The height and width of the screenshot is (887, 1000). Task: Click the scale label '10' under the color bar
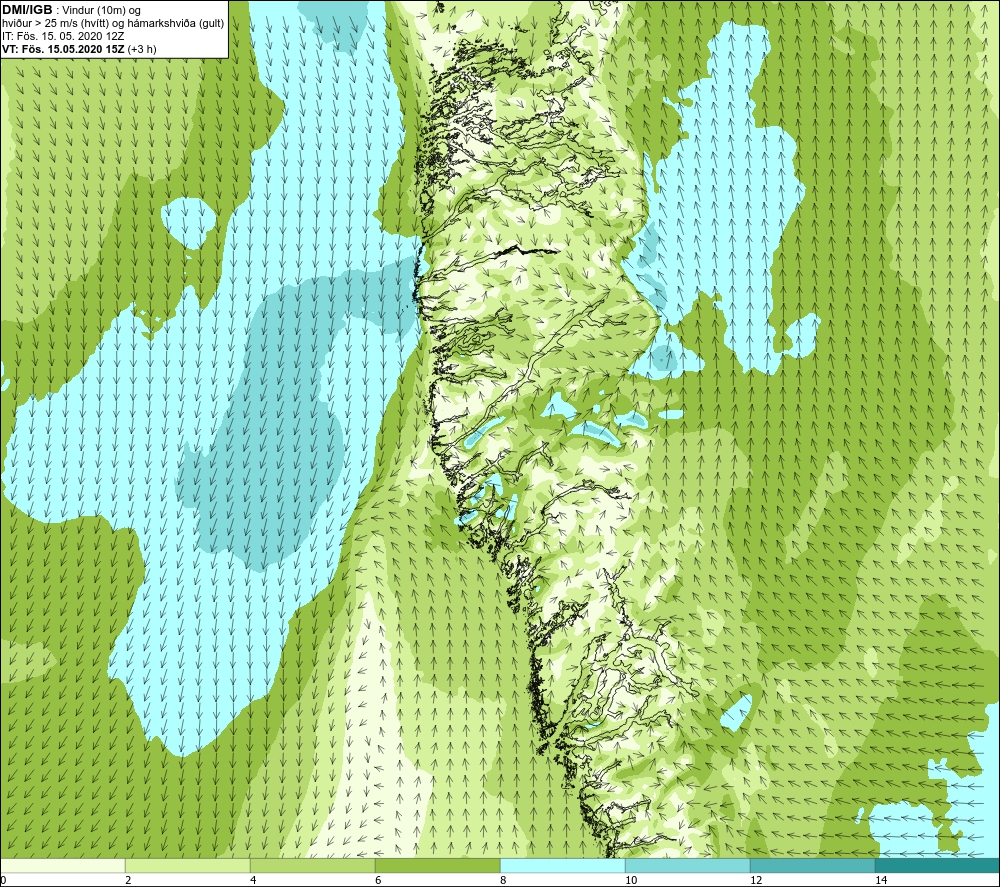tap(631, 880)
